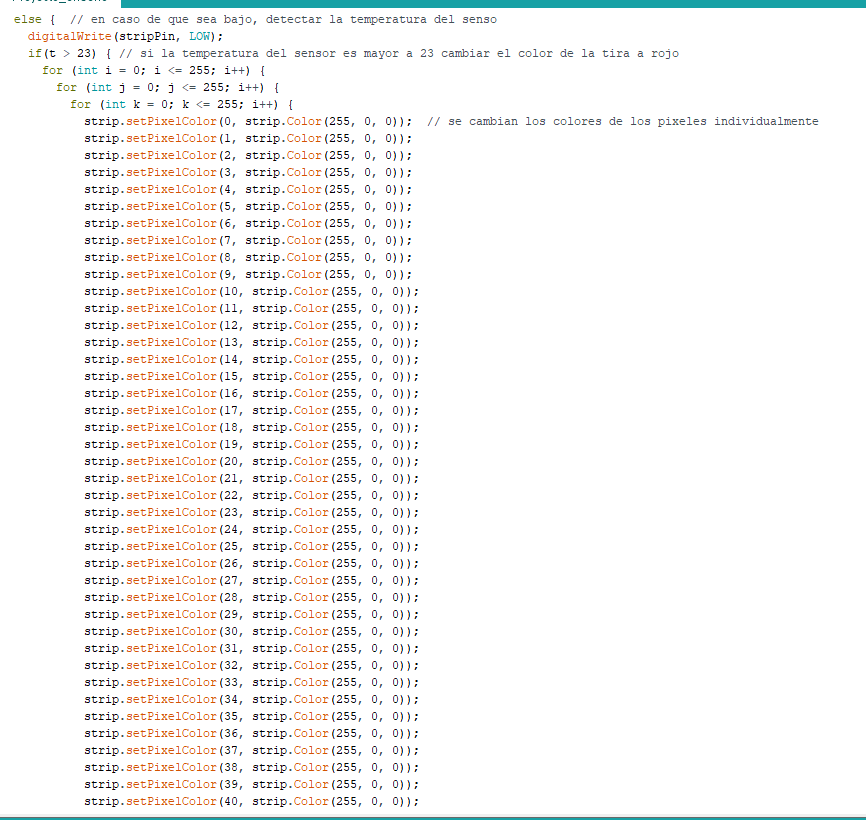This screenshot has height=820, width=866.
Task: Click the setPixelColor(35, line
Action: point(252,717)
